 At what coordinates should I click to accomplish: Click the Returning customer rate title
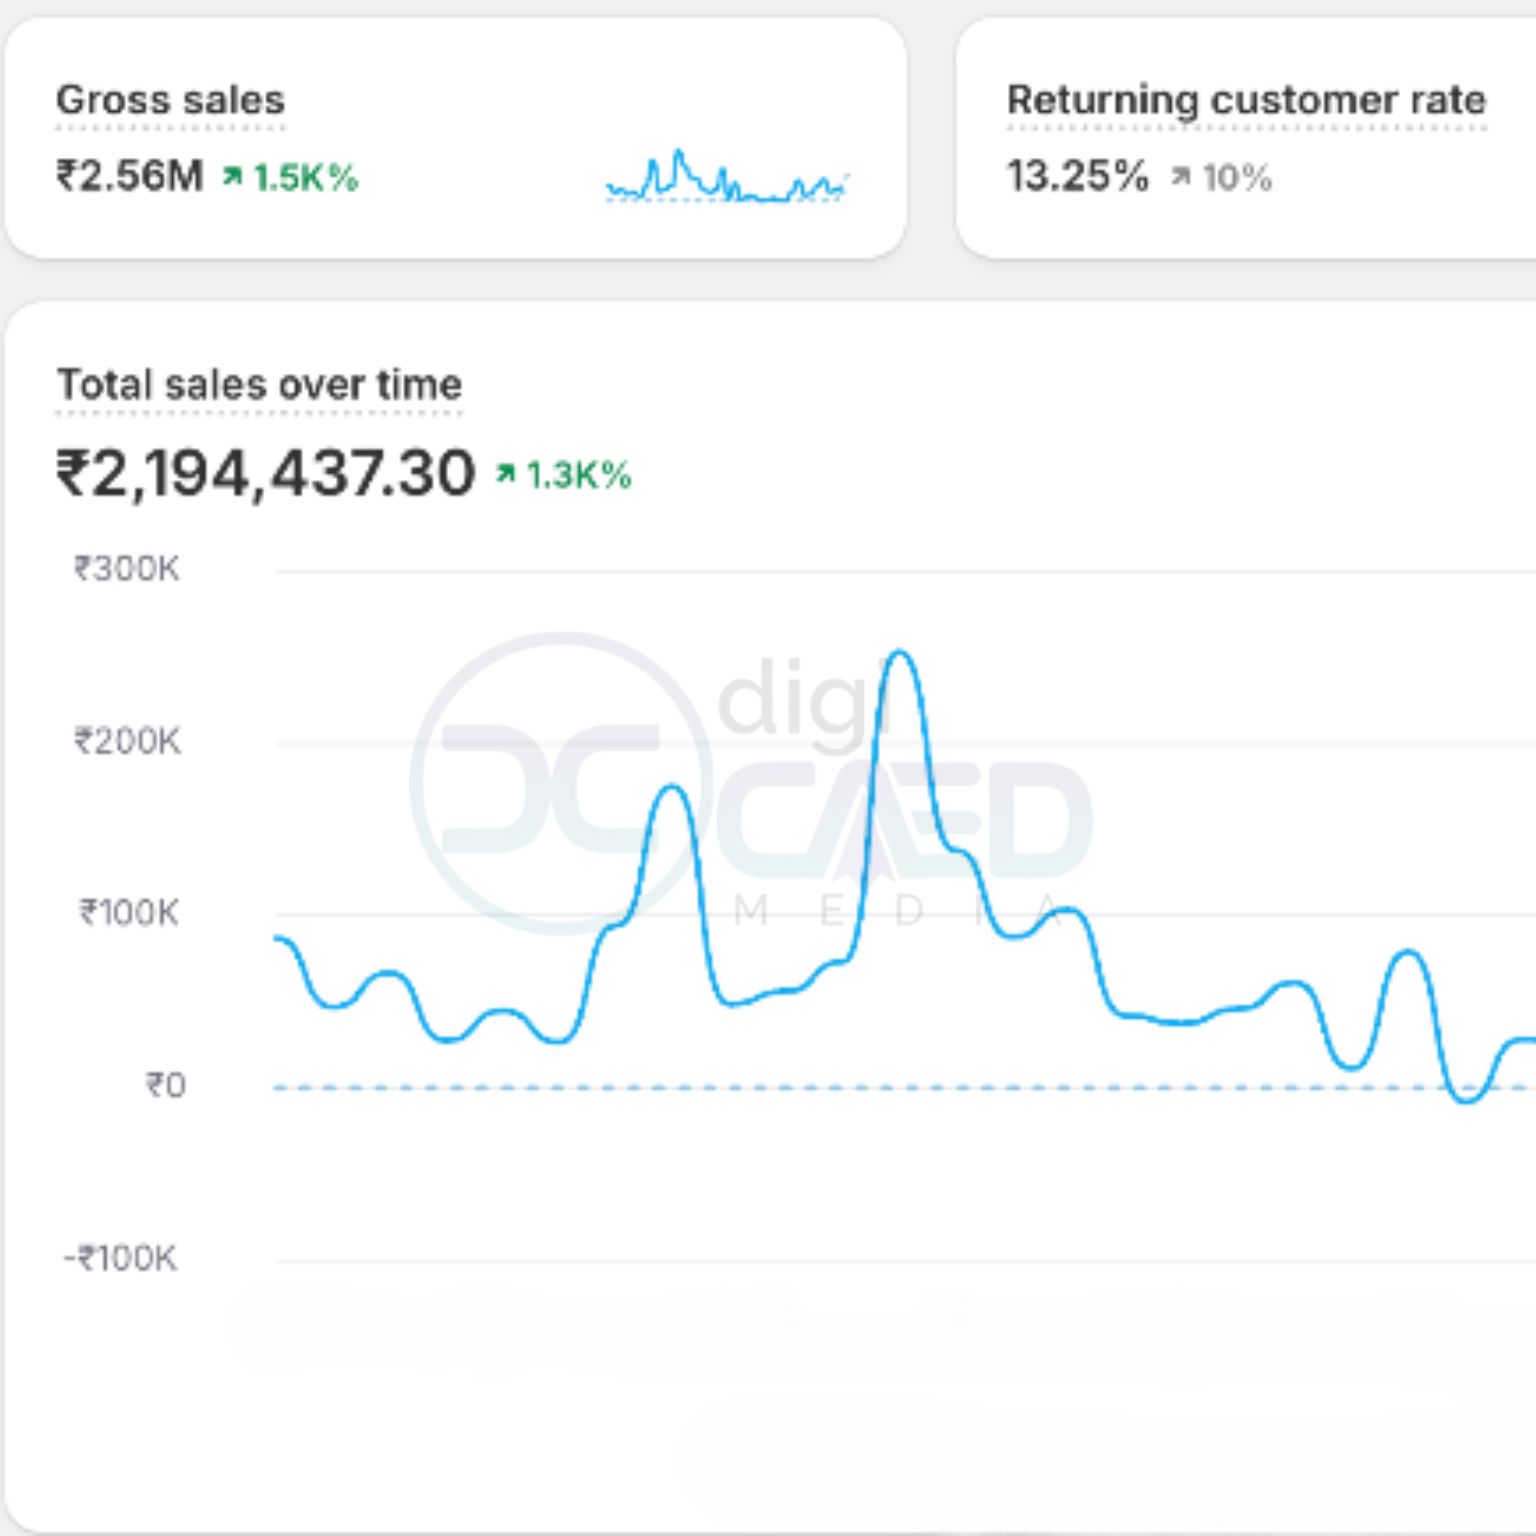click(x=1245, y=100)
